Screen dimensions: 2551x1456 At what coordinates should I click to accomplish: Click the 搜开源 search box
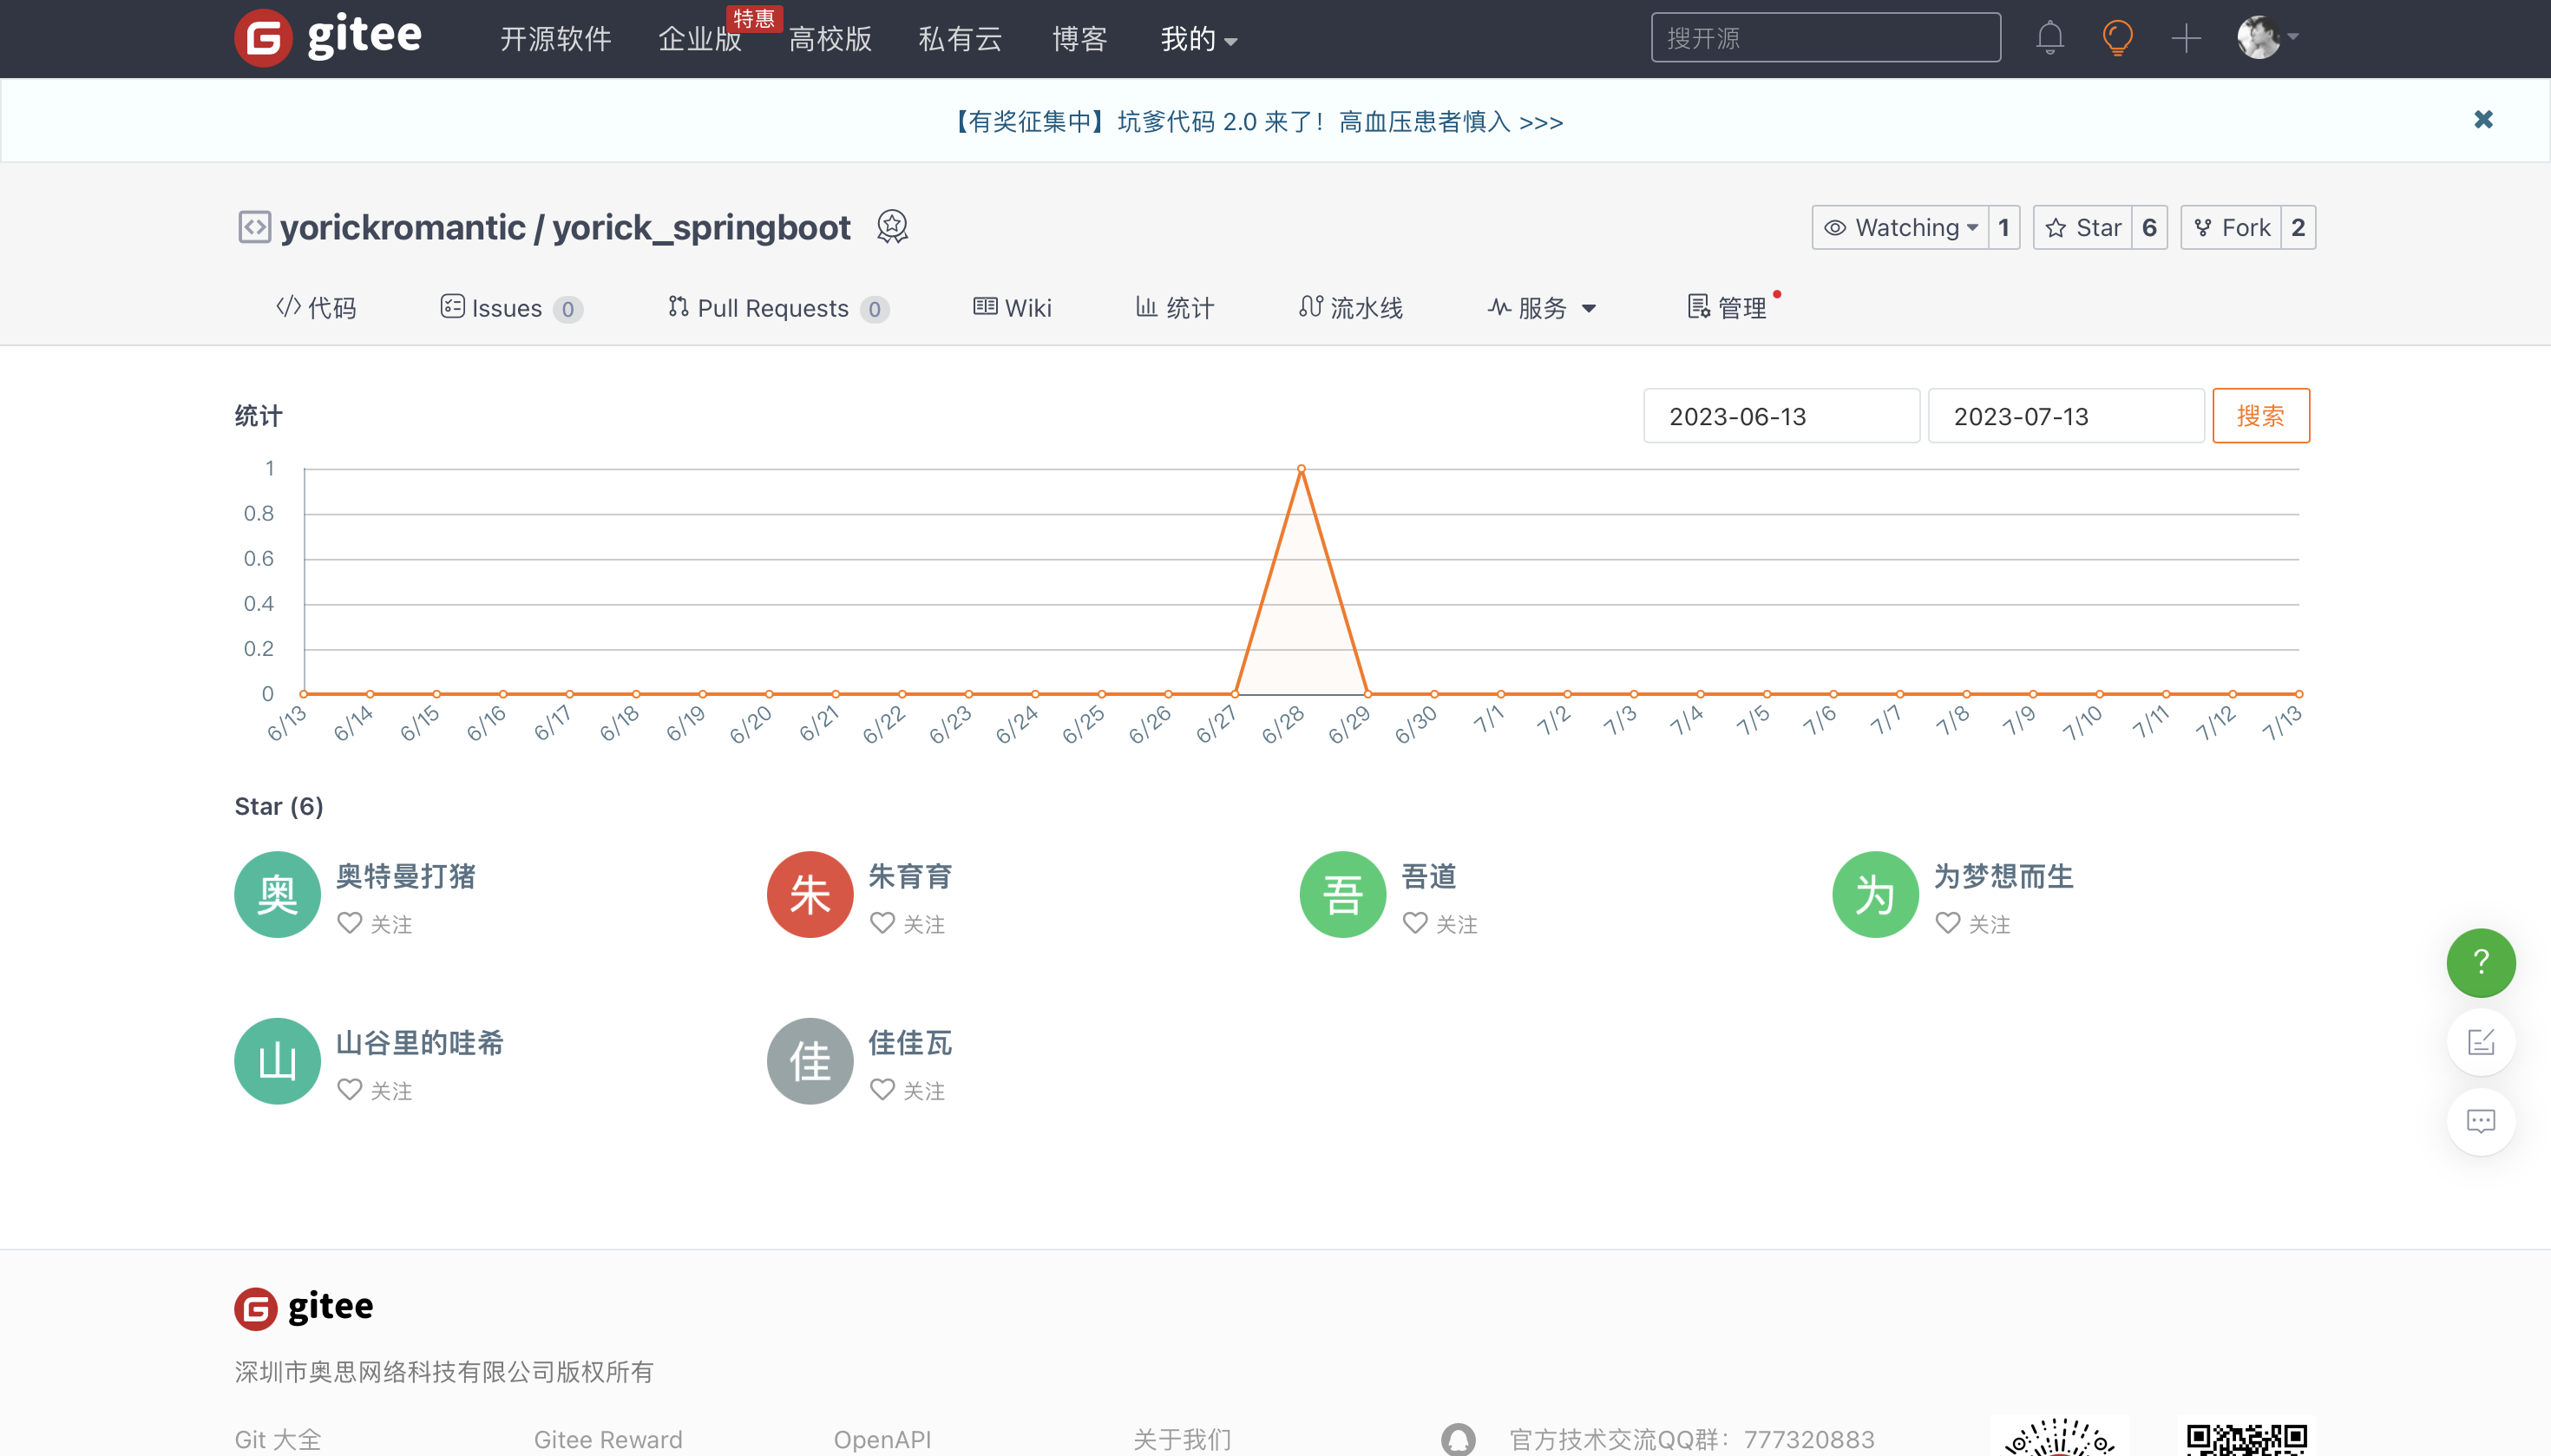[x=1825, y=38]
